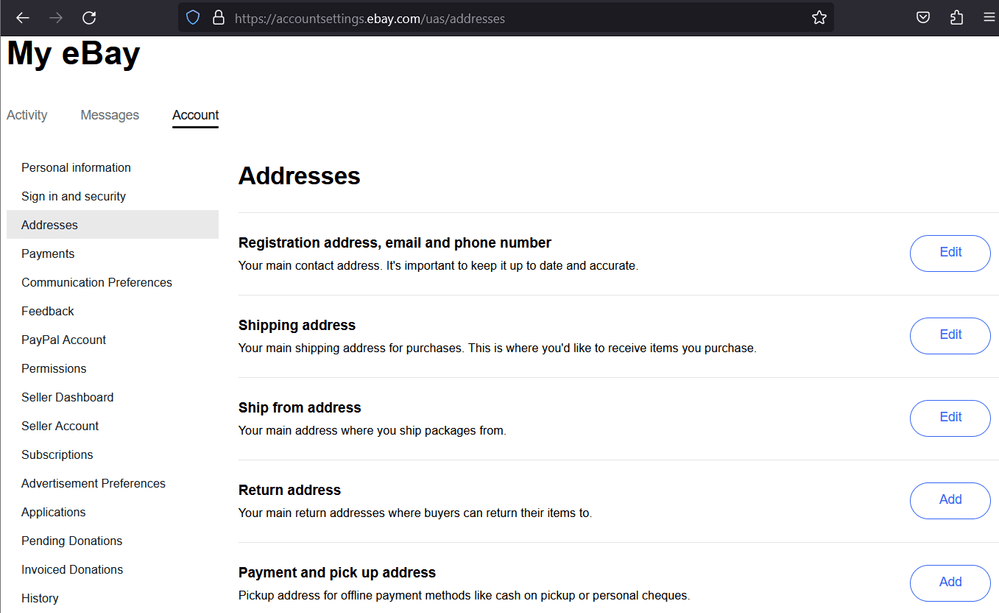Click the 'Pickup address for offline payment' description
The width and height of the screenshot is (999, 613).
464,595
